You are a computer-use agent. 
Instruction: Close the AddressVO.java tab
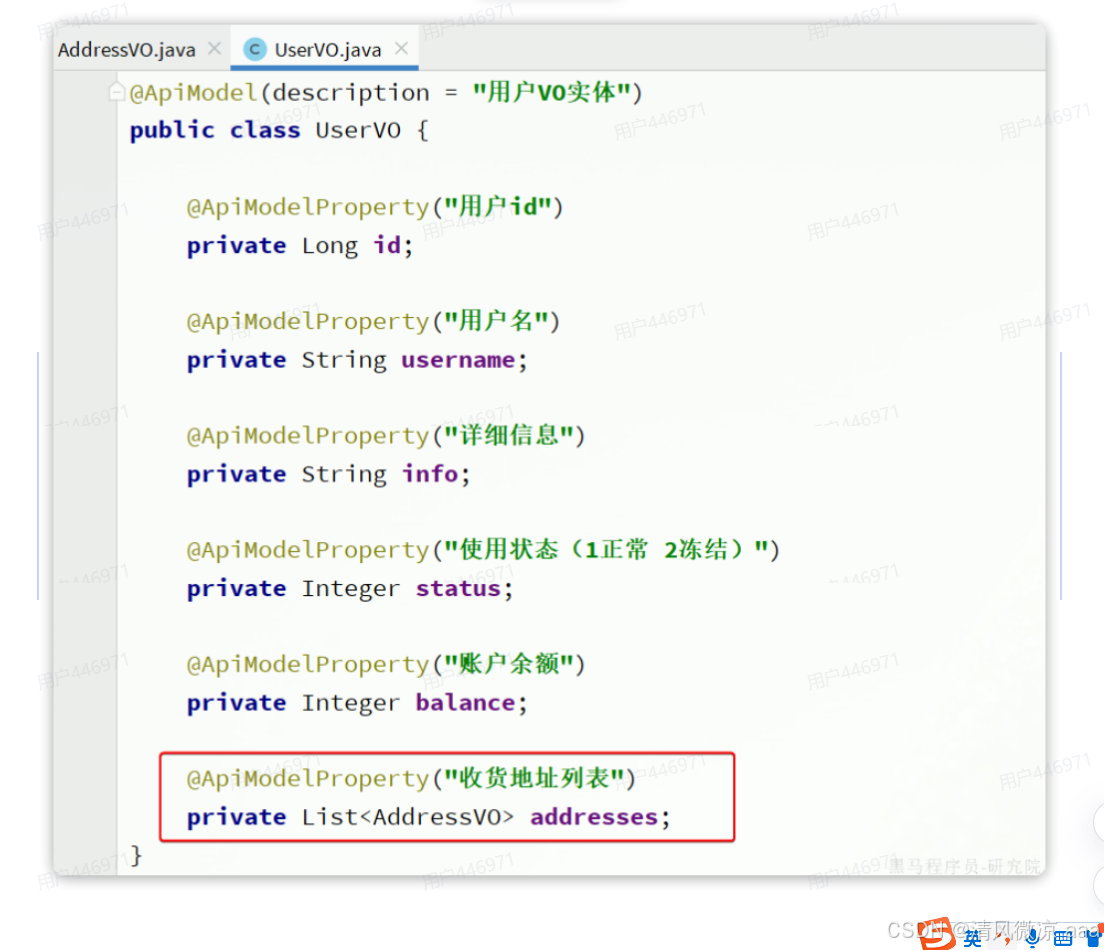pos(215,49)
